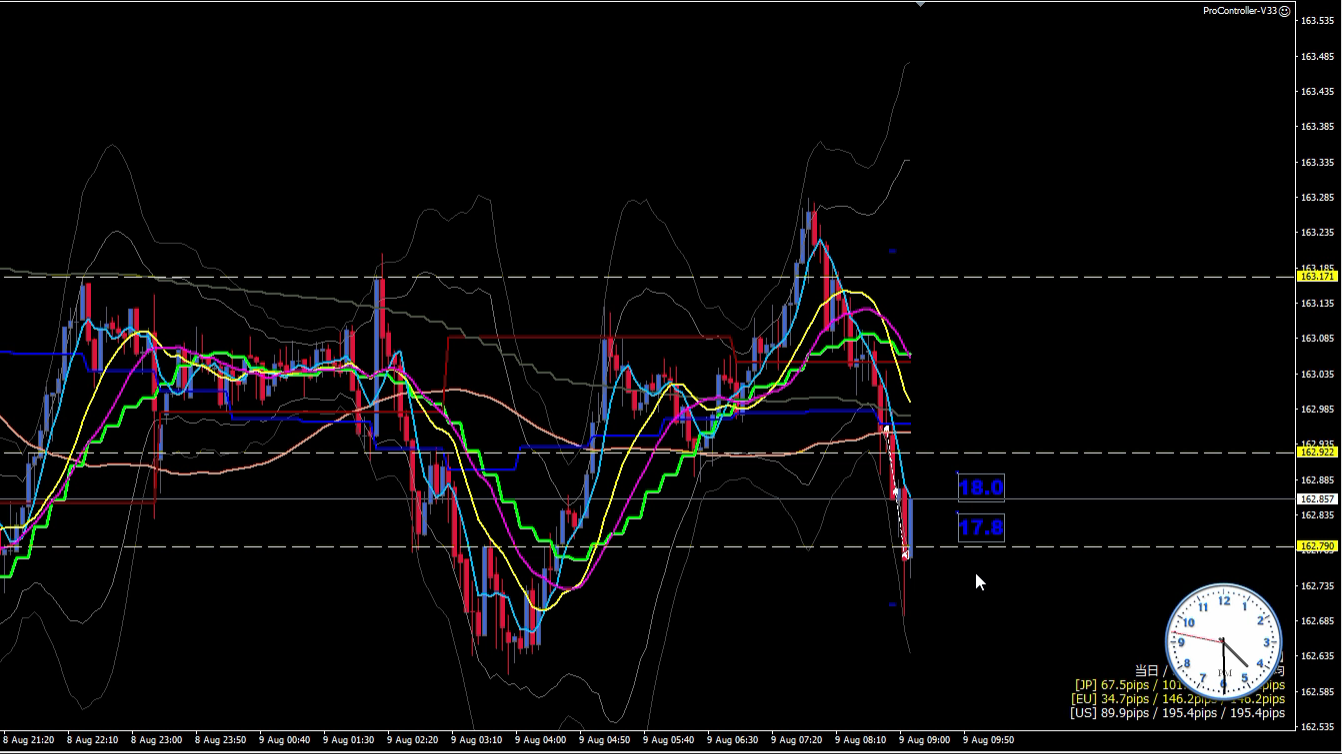This screenshot has height=754, width=1342.
Task: Click the 162.735 price scale value
Action: pos(1318,585)
